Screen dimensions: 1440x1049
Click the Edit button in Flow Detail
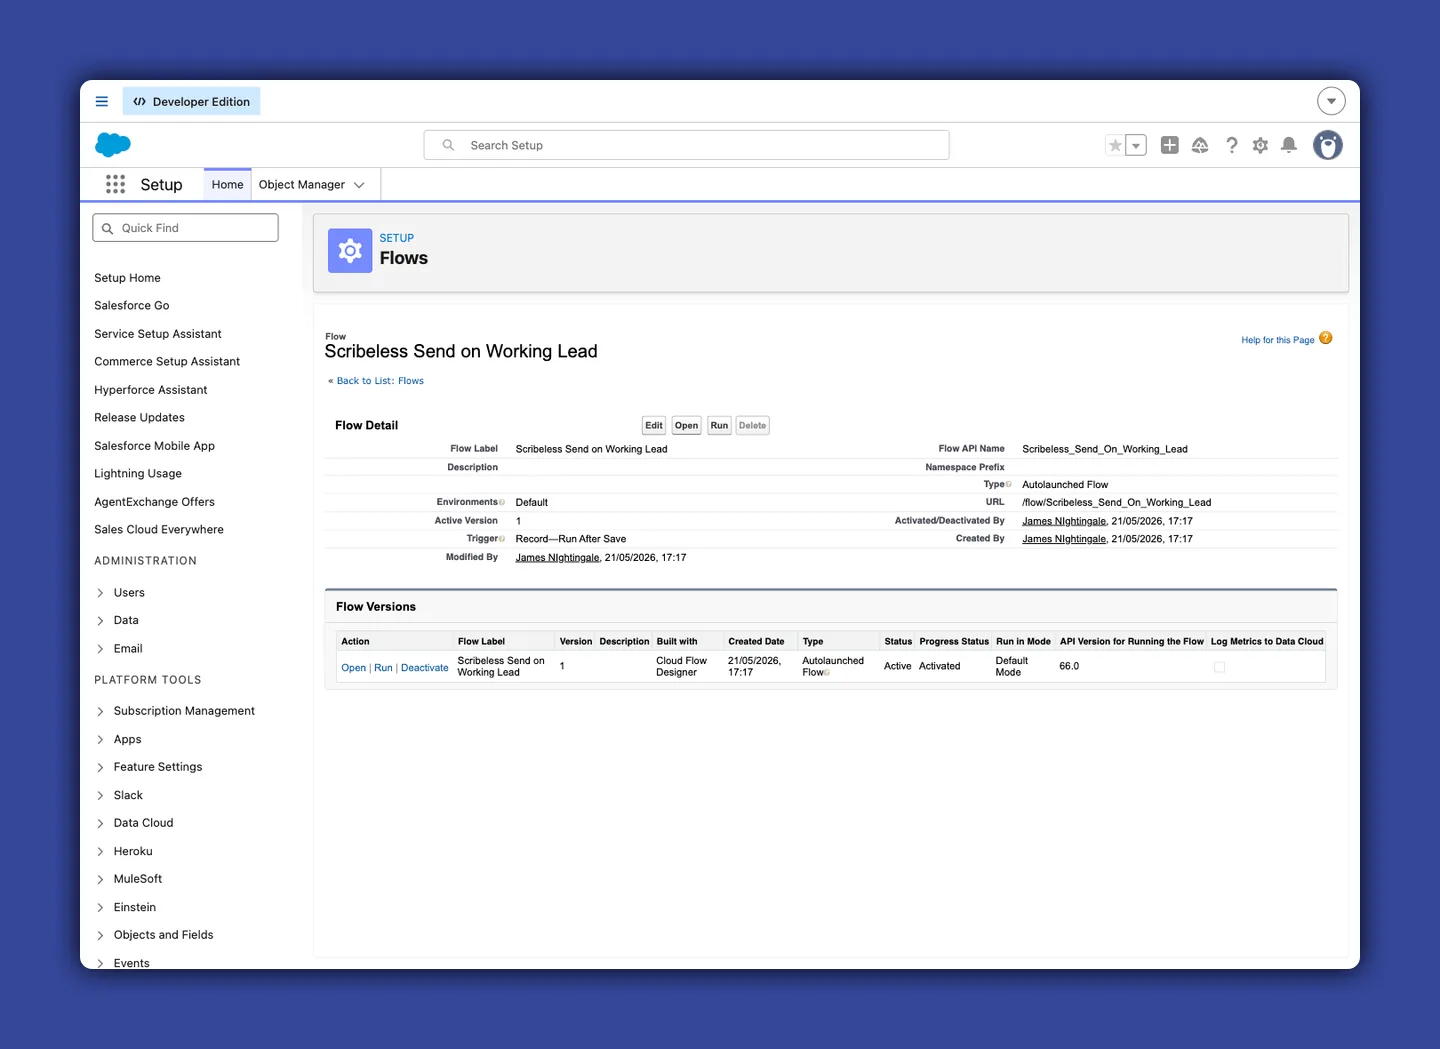[654, 425]
